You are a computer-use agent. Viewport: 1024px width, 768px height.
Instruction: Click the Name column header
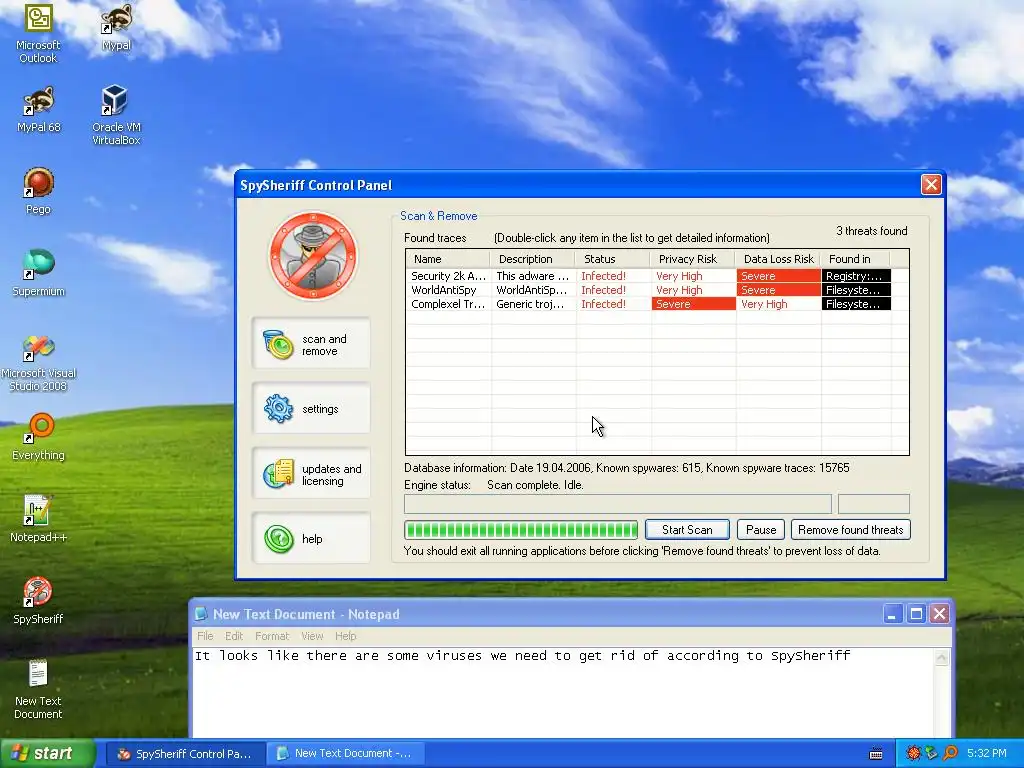448,259
